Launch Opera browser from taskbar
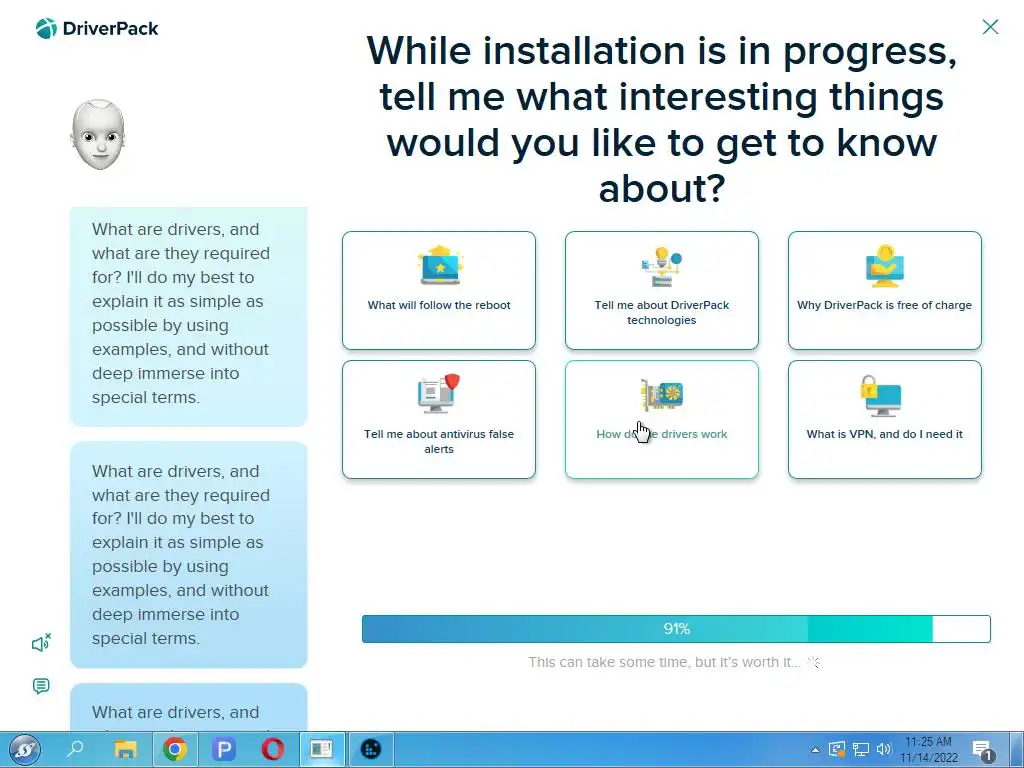1024x768 pixels. click(x=272, y=749)
